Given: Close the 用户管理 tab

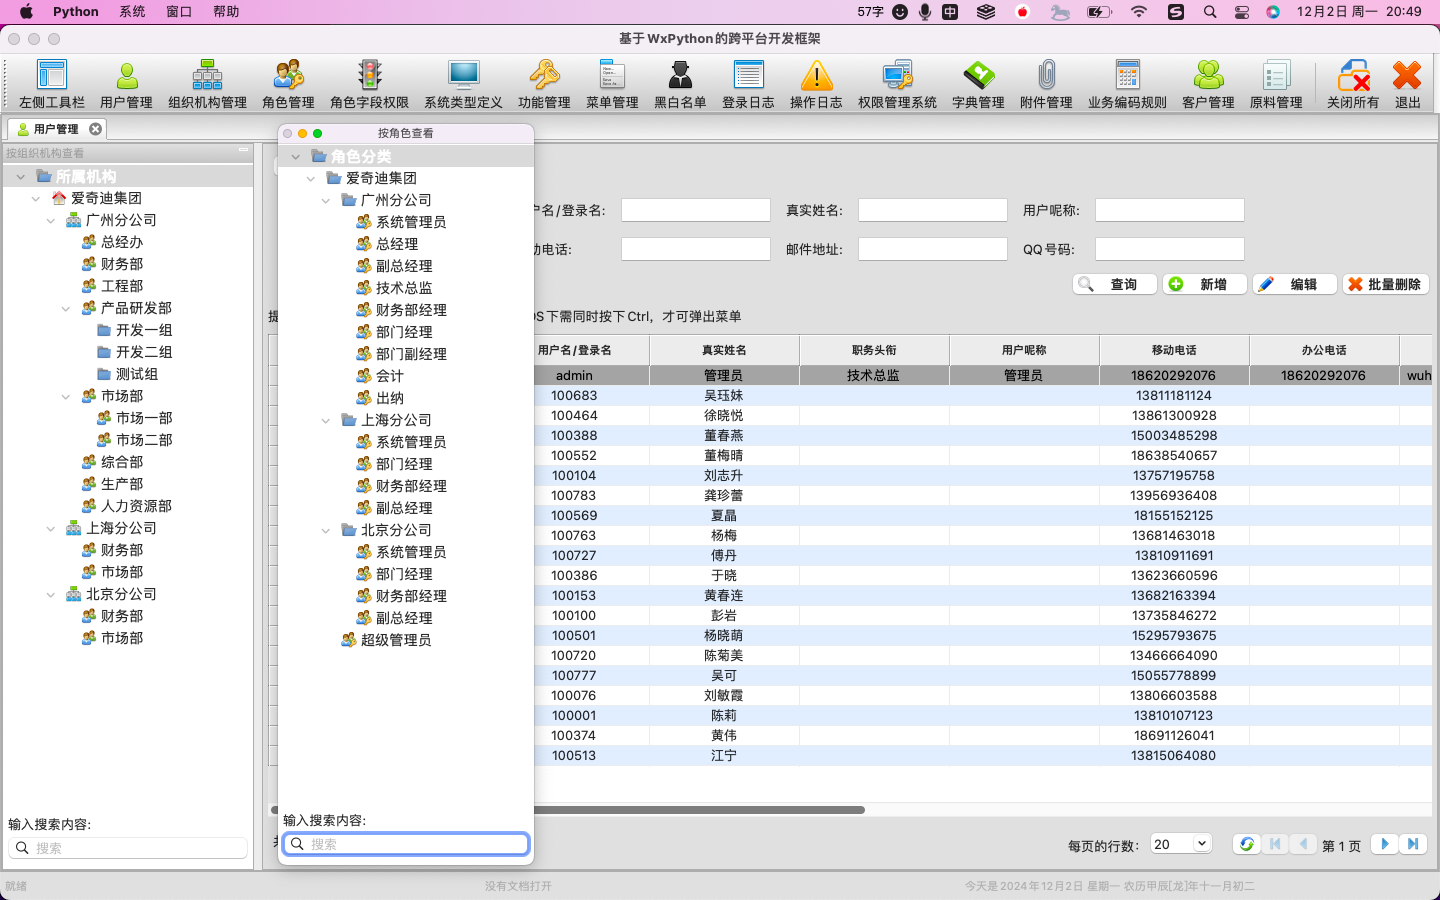Looking at the screenshot, I should pyautogui.click(x=95, y=129).
